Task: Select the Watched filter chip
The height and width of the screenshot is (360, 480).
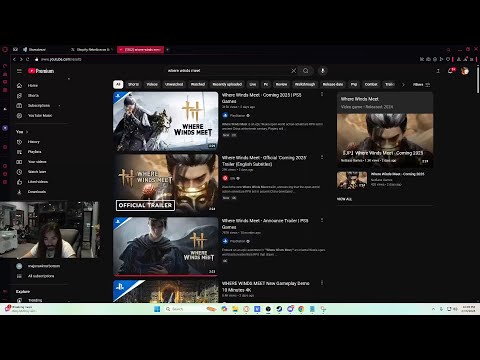Action: click(x=198, y=84)
